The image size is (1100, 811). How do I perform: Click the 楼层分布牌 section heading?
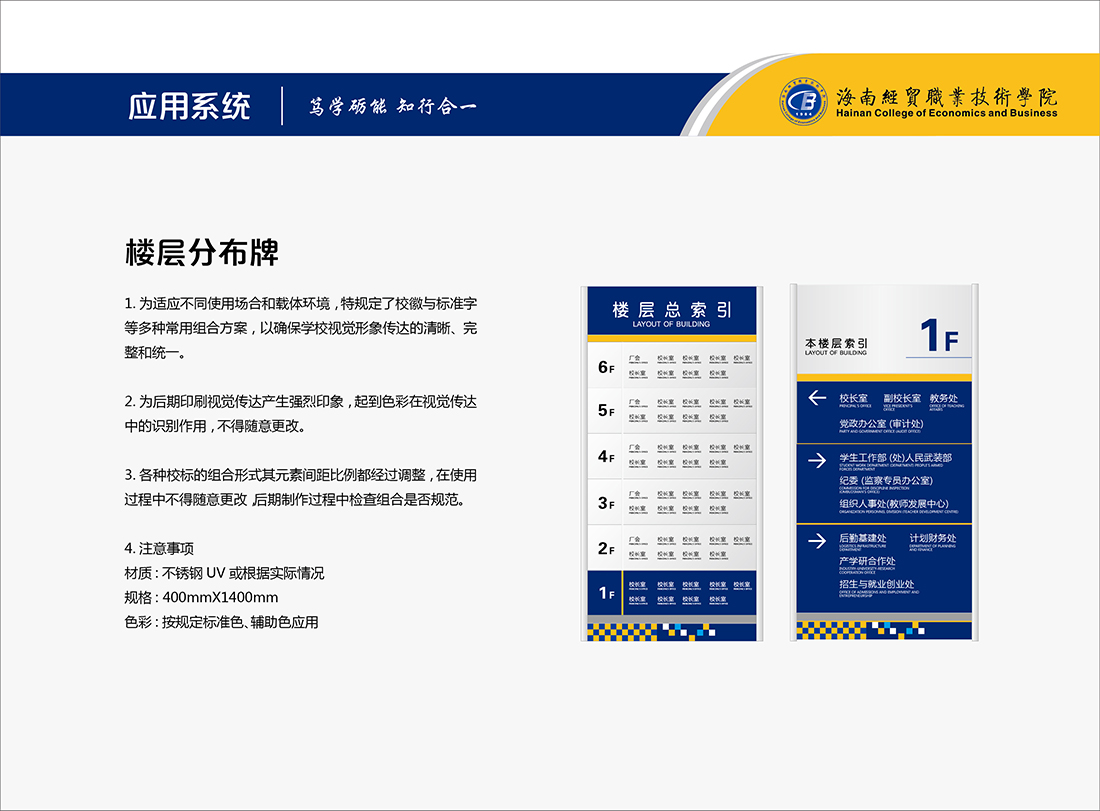click(201, 253)
